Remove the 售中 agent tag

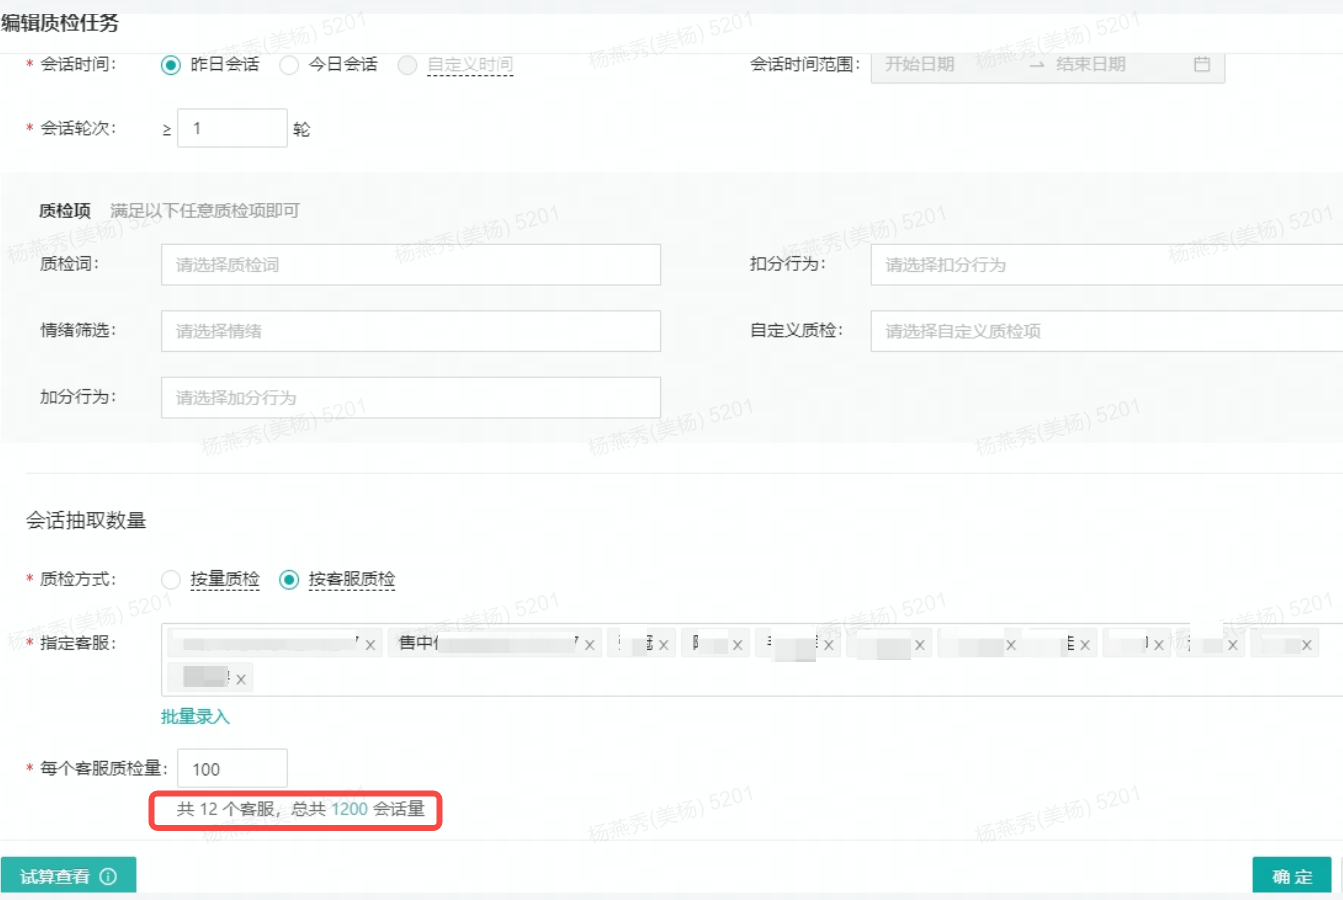pyautogui.click(x=590, y=645)
